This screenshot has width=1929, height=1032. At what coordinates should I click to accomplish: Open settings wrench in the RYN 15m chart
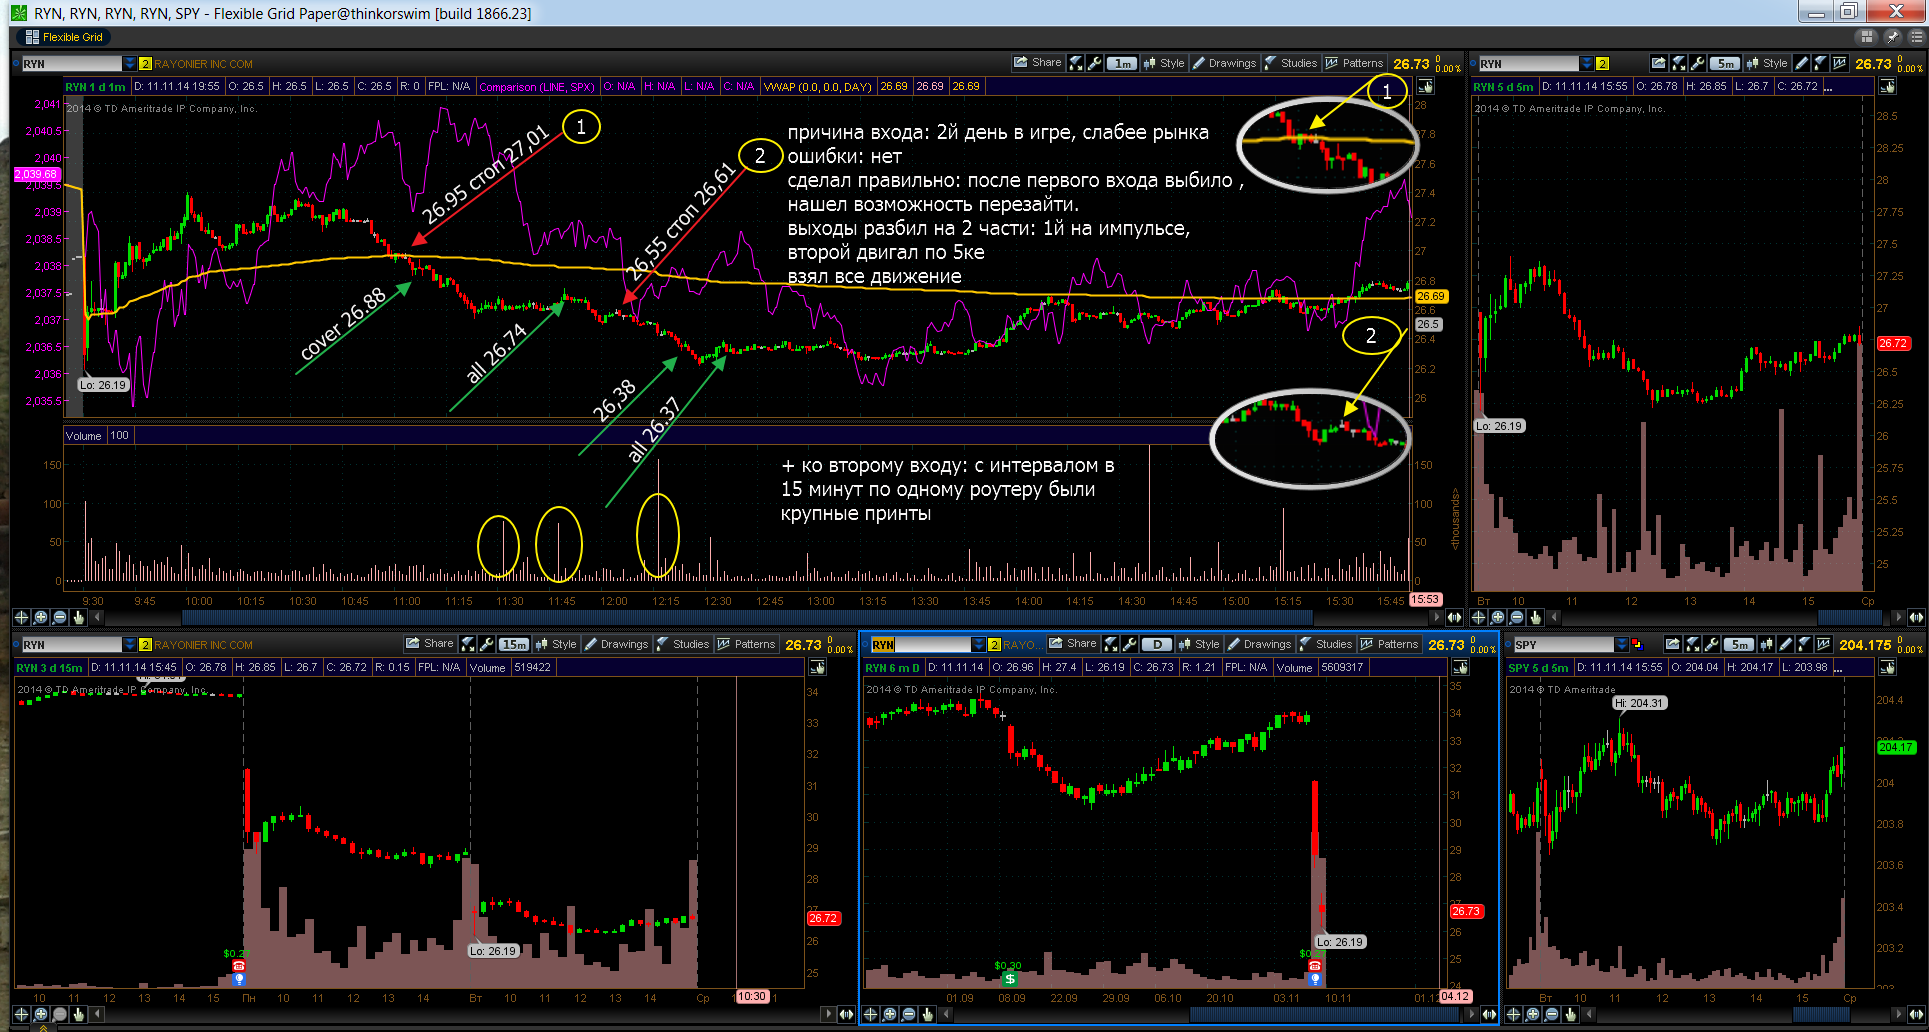point(486,644)
